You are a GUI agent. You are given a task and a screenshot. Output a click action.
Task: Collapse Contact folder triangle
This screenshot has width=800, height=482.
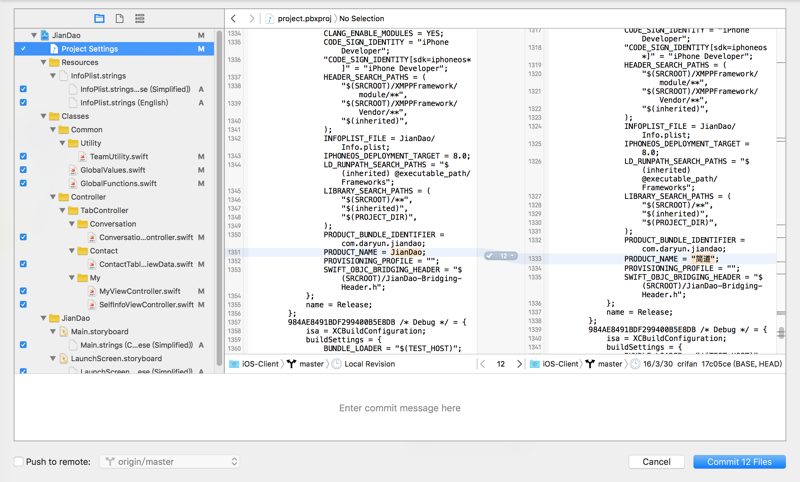(x=71, y=251)
